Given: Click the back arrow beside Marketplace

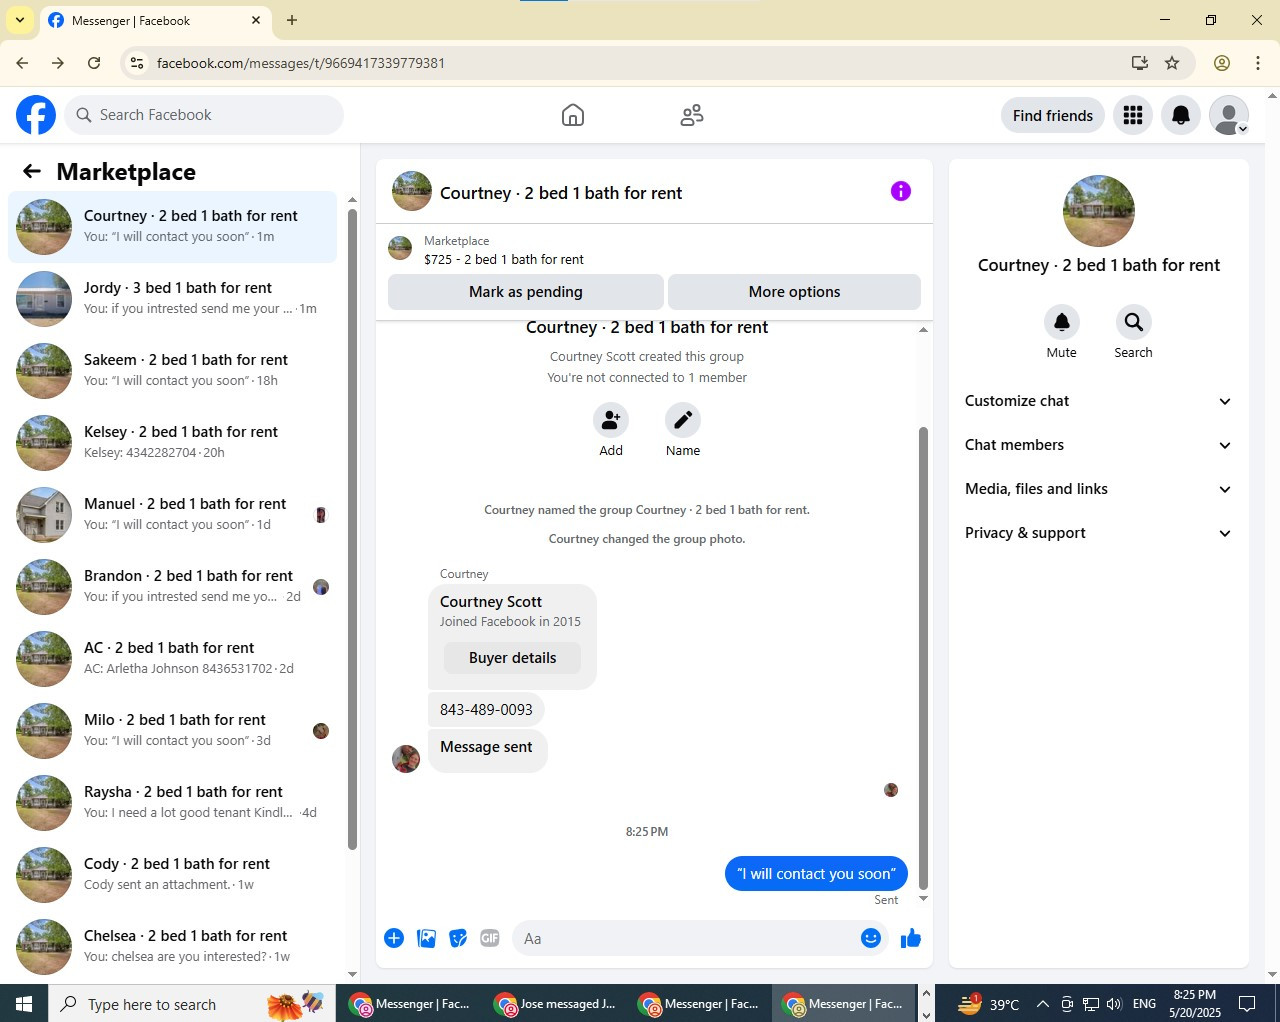Looking at the screenshot, I should [x=32, y=171].
